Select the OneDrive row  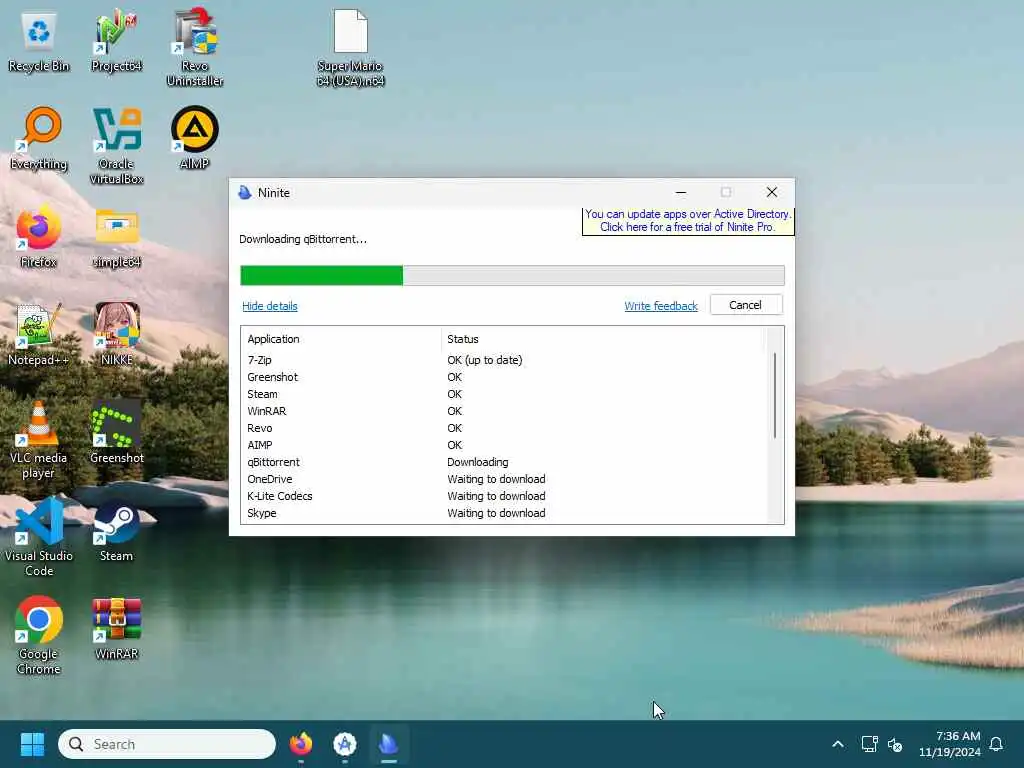[x=502, y=479]
